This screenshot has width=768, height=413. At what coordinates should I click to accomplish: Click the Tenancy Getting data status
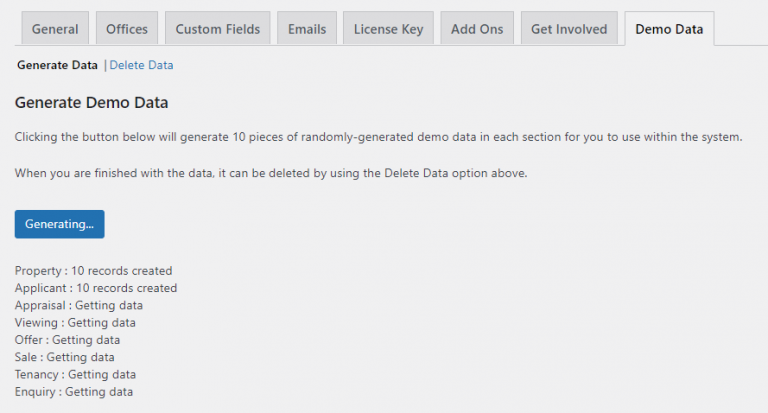(x=75, y=375)
